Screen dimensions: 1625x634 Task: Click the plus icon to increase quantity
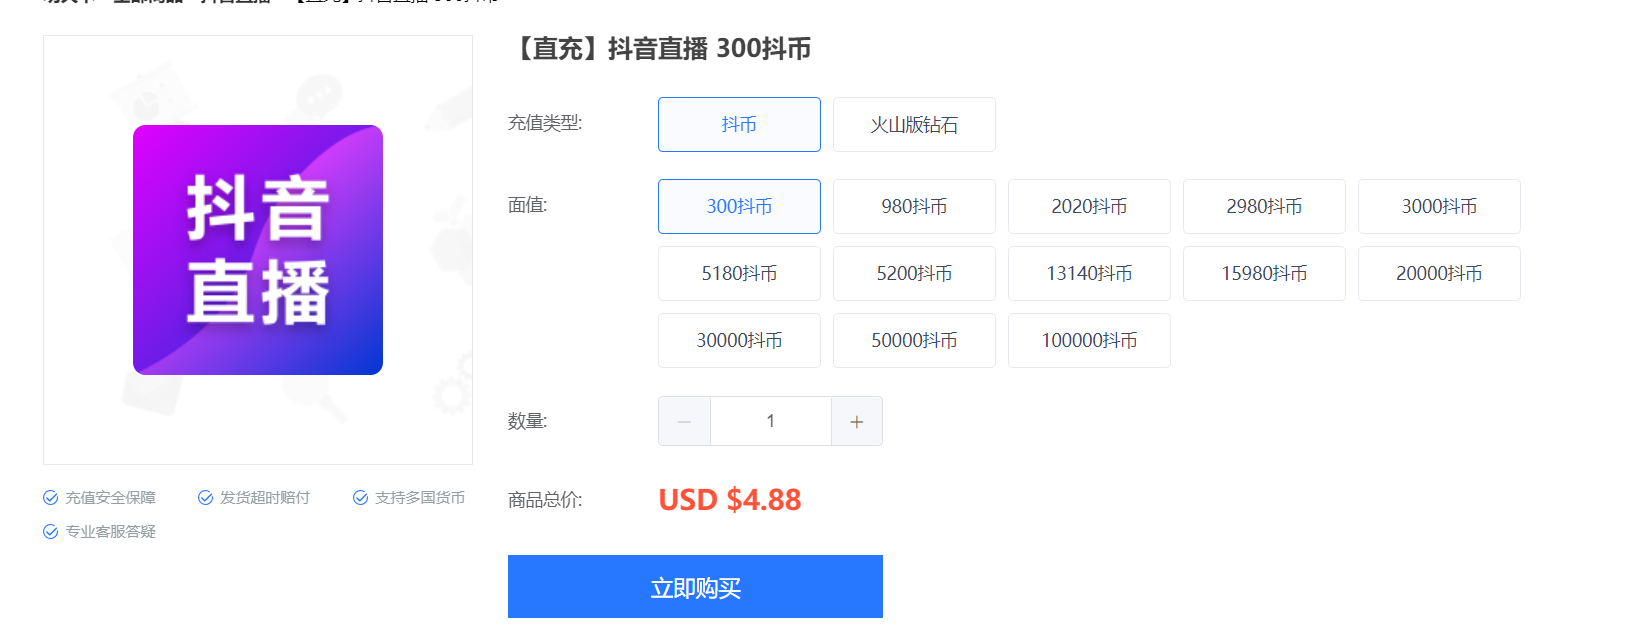857,421
